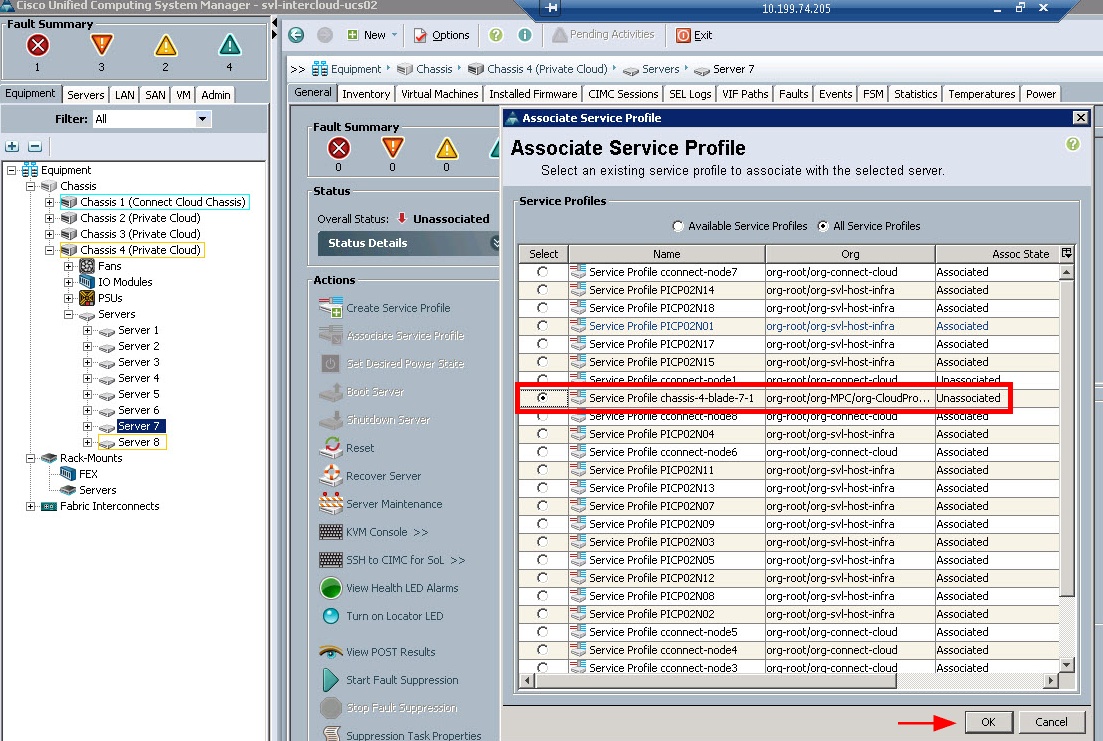Click the Server Maintenance icon
The width and height of the screenshot is (1103, 741).
[331, 503]
